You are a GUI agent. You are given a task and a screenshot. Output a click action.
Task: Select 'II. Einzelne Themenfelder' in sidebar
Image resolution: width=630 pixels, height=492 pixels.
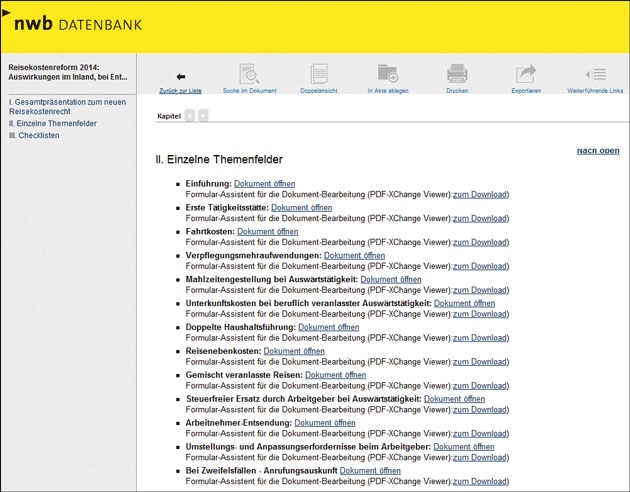click(x=53, y=123)
